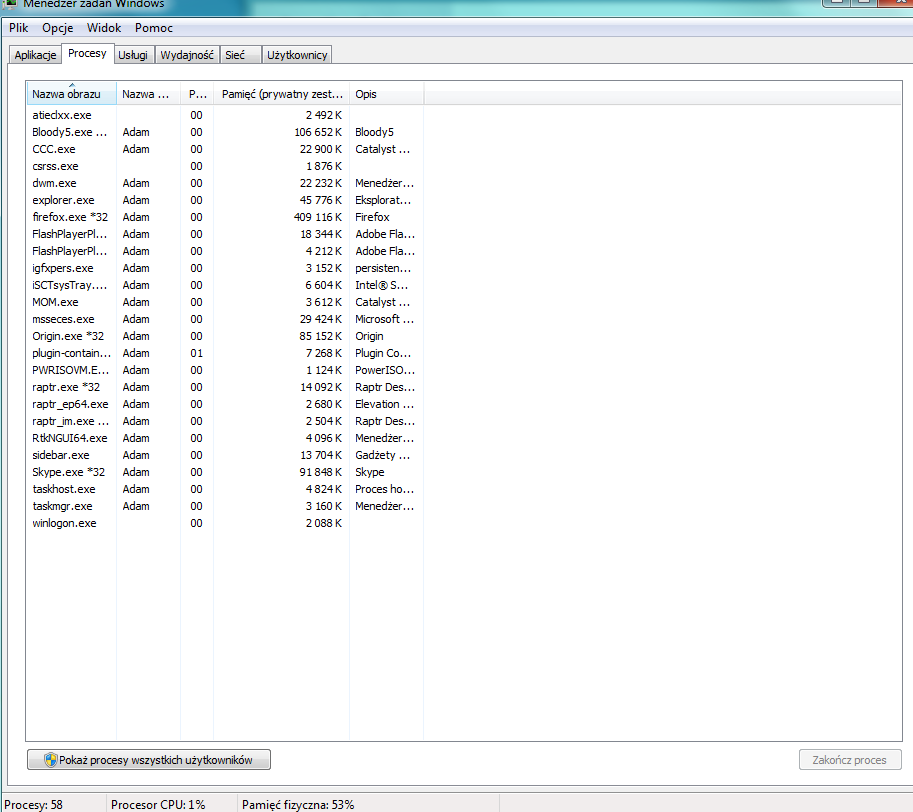Image resolution: width=913 pixels, height=812 pixels.
Task: Click the Bloody5 description cell
Action: pyautogui.click(x=374, y=132)
